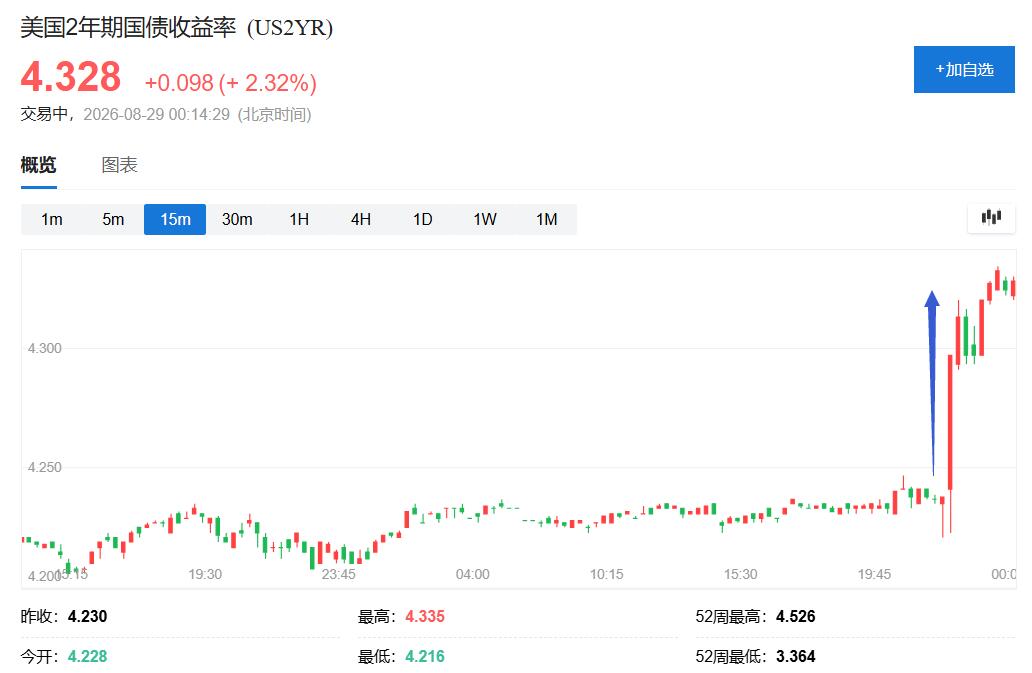Click the 04:00 time axis label
The height and width of the screenshot is (673, 1032).
click(x=473, y=574)
